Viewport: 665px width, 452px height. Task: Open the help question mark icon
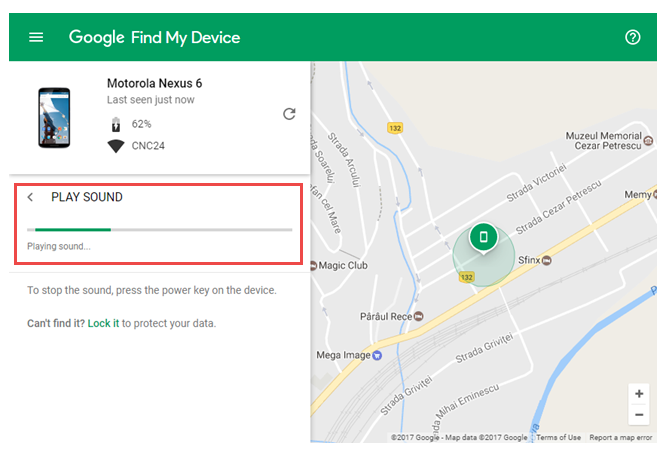tap(632, 37)
